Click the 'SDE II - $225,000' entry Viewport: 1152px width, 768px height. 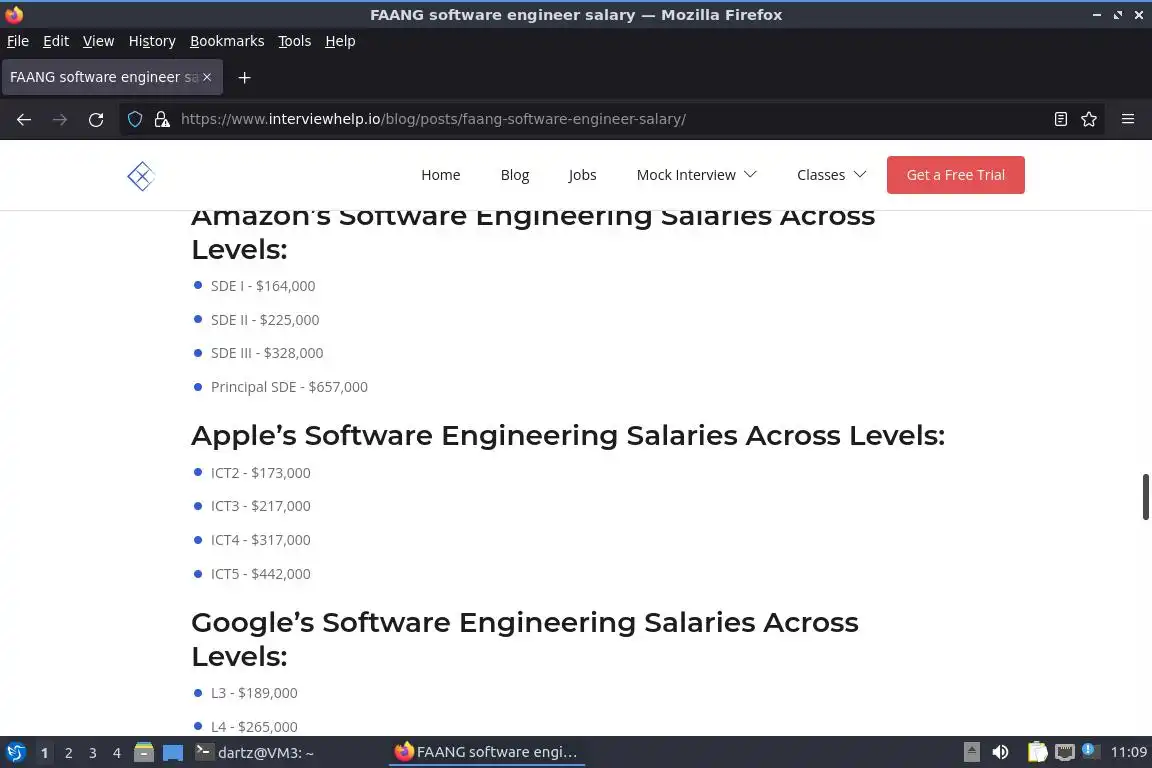point(265,320)
